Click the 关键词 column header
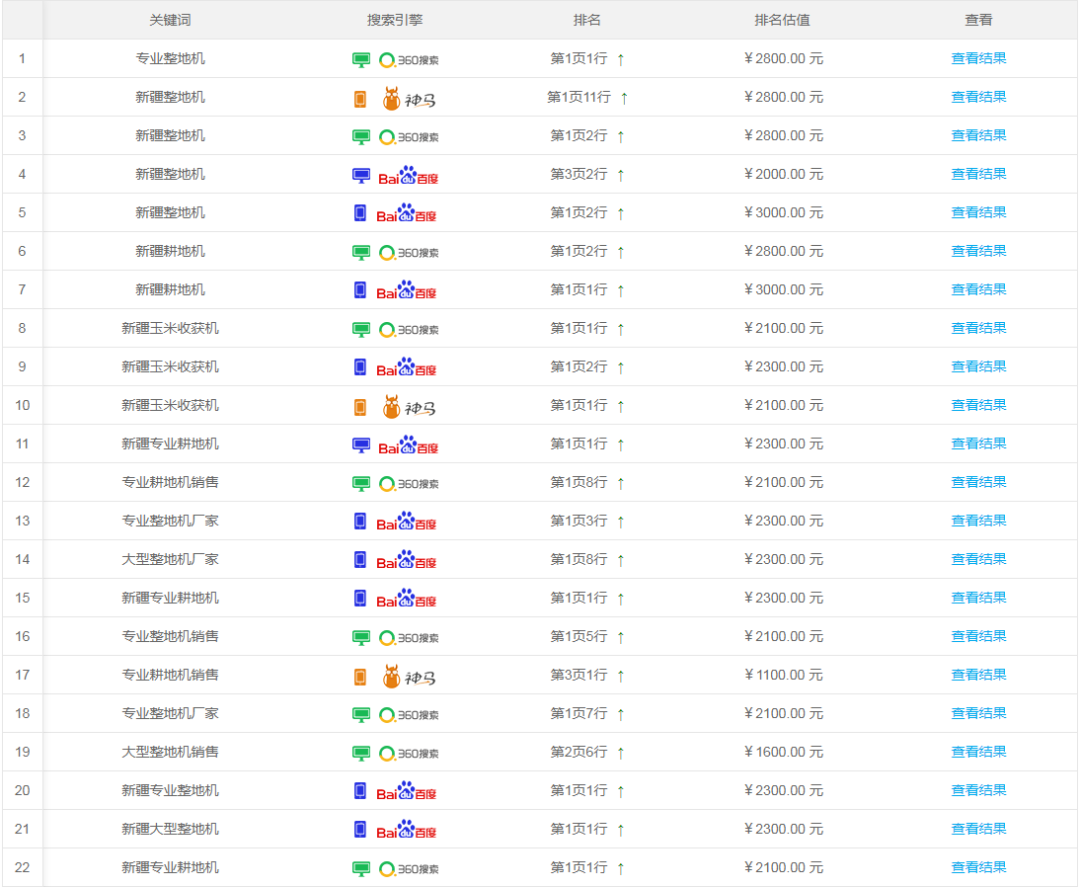This screenshot has width=1080, height=887. click(170, 20)
